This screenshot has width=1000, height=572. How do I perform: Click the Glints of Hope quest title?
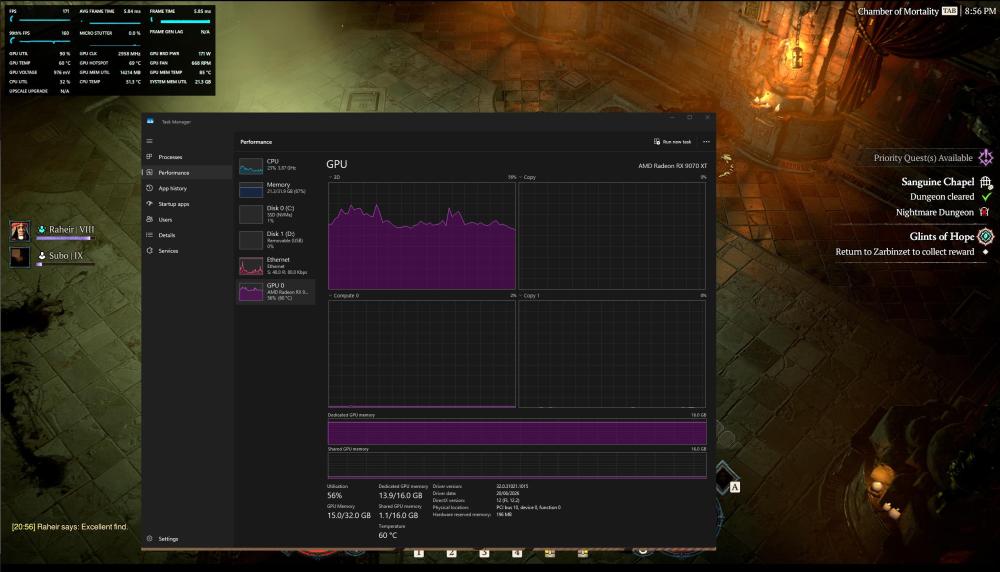coord(942,237)
